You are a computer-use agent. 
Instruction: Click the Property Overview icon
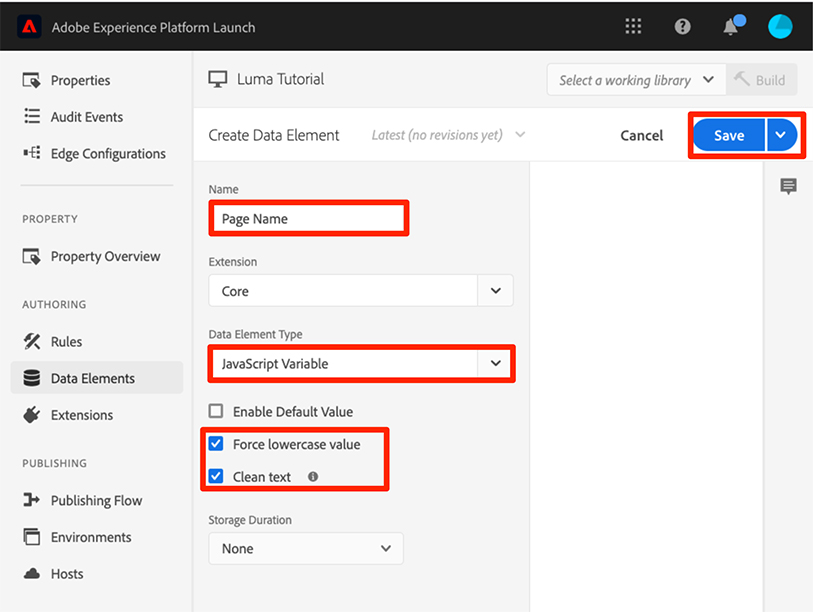coord(32,256)
